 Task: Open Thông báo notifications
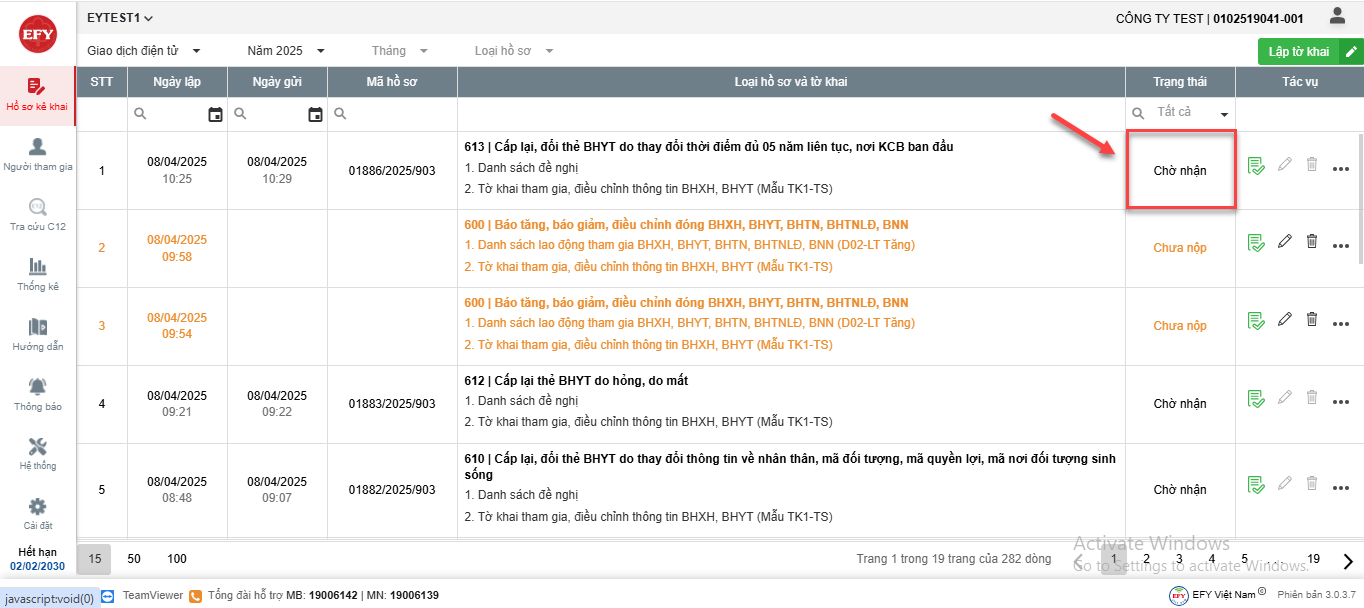[38, 394]
